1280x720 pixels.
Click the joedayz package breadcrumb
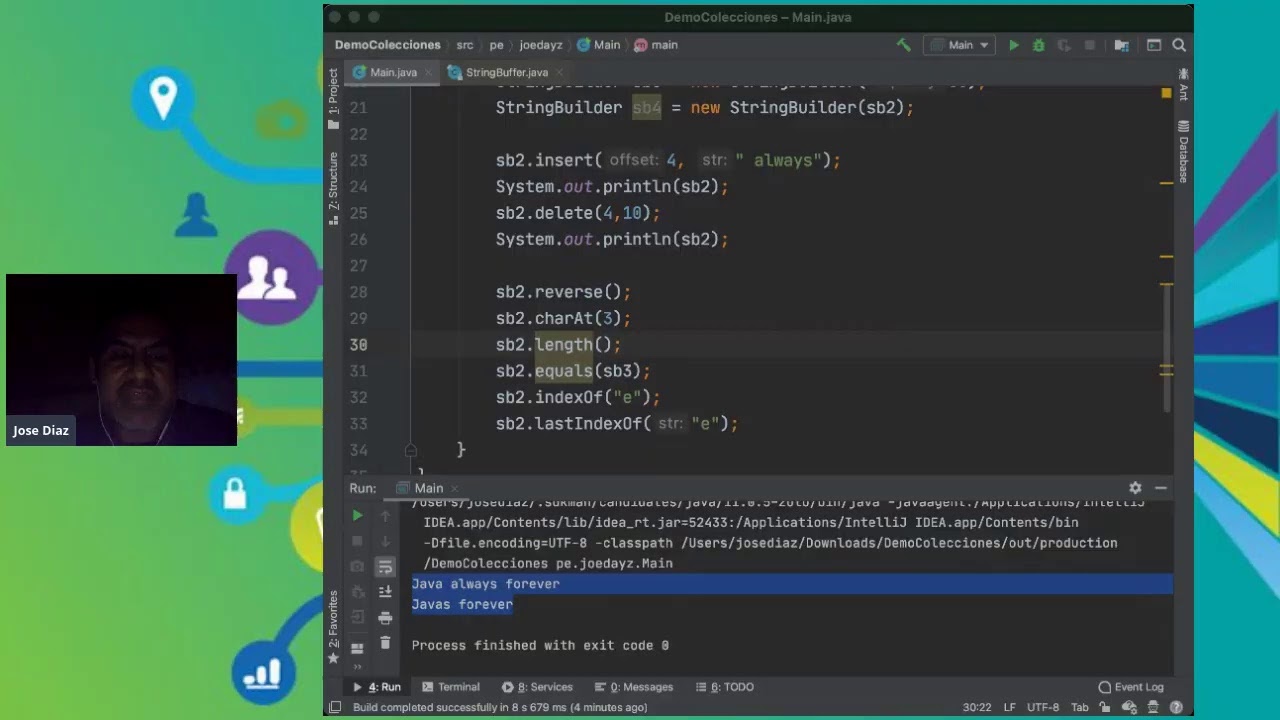541,45
